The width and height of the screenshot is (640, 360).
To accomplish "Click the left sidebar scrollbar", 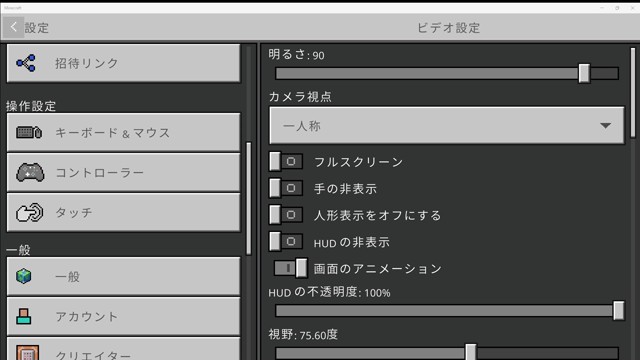I will point(249,198).
